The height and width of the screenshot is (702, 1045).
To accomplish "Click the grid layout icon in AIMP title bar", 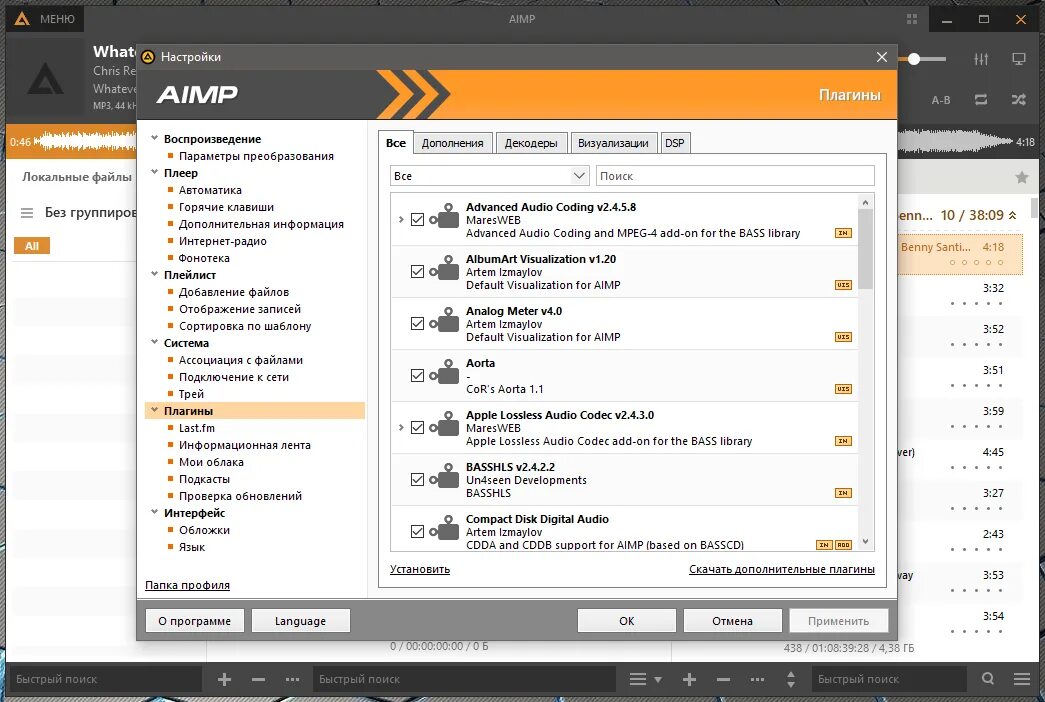I will pos(912,19).
